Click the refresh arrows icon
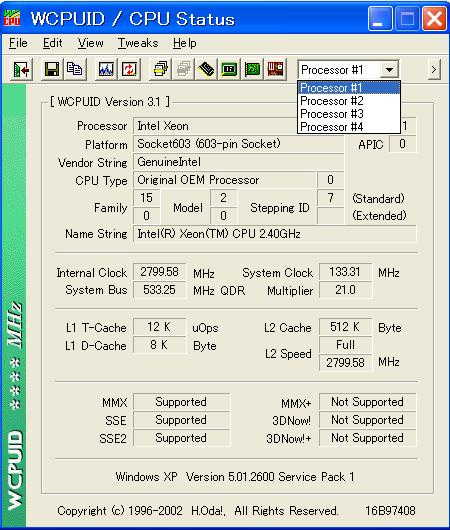450x530 pixels. (x=129, y=69)
